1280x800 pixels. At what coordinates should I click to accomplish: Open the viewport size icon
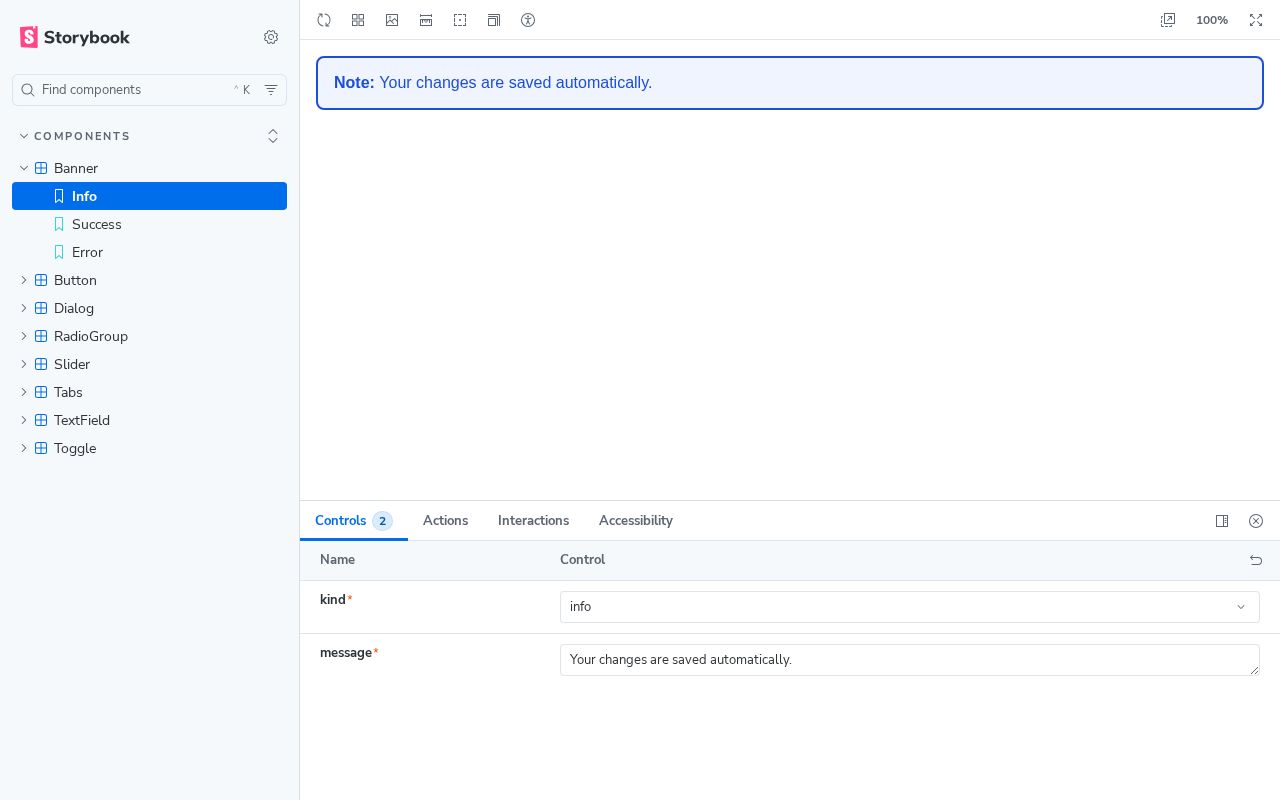pos(494,20)
